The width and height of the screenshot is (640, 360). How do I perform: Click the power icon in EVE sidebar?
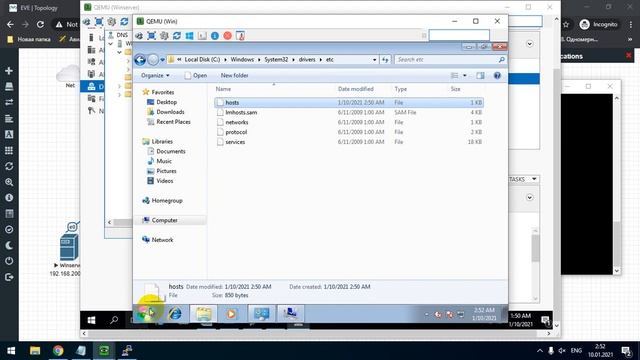click(9, 261)
